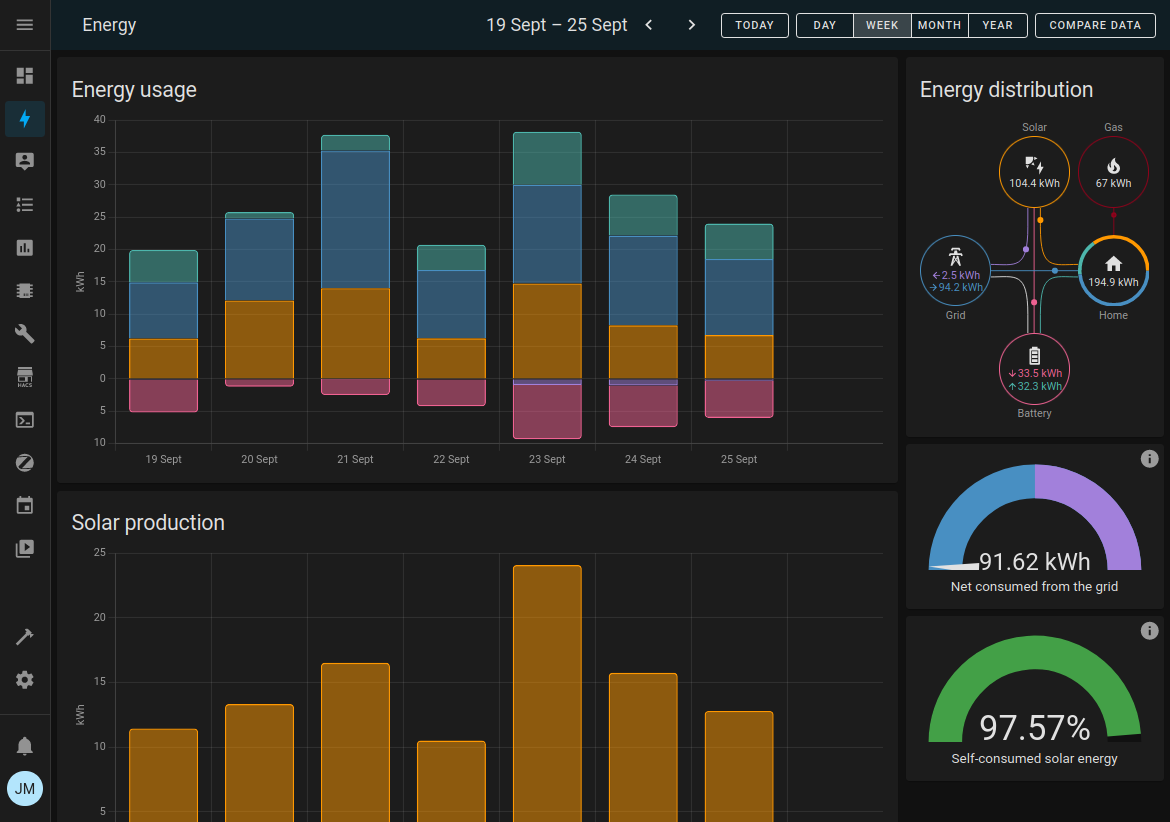The height and width of the screenshot is (822, 1170).
Task: Go to next week with right chevron
Action: 691,25
